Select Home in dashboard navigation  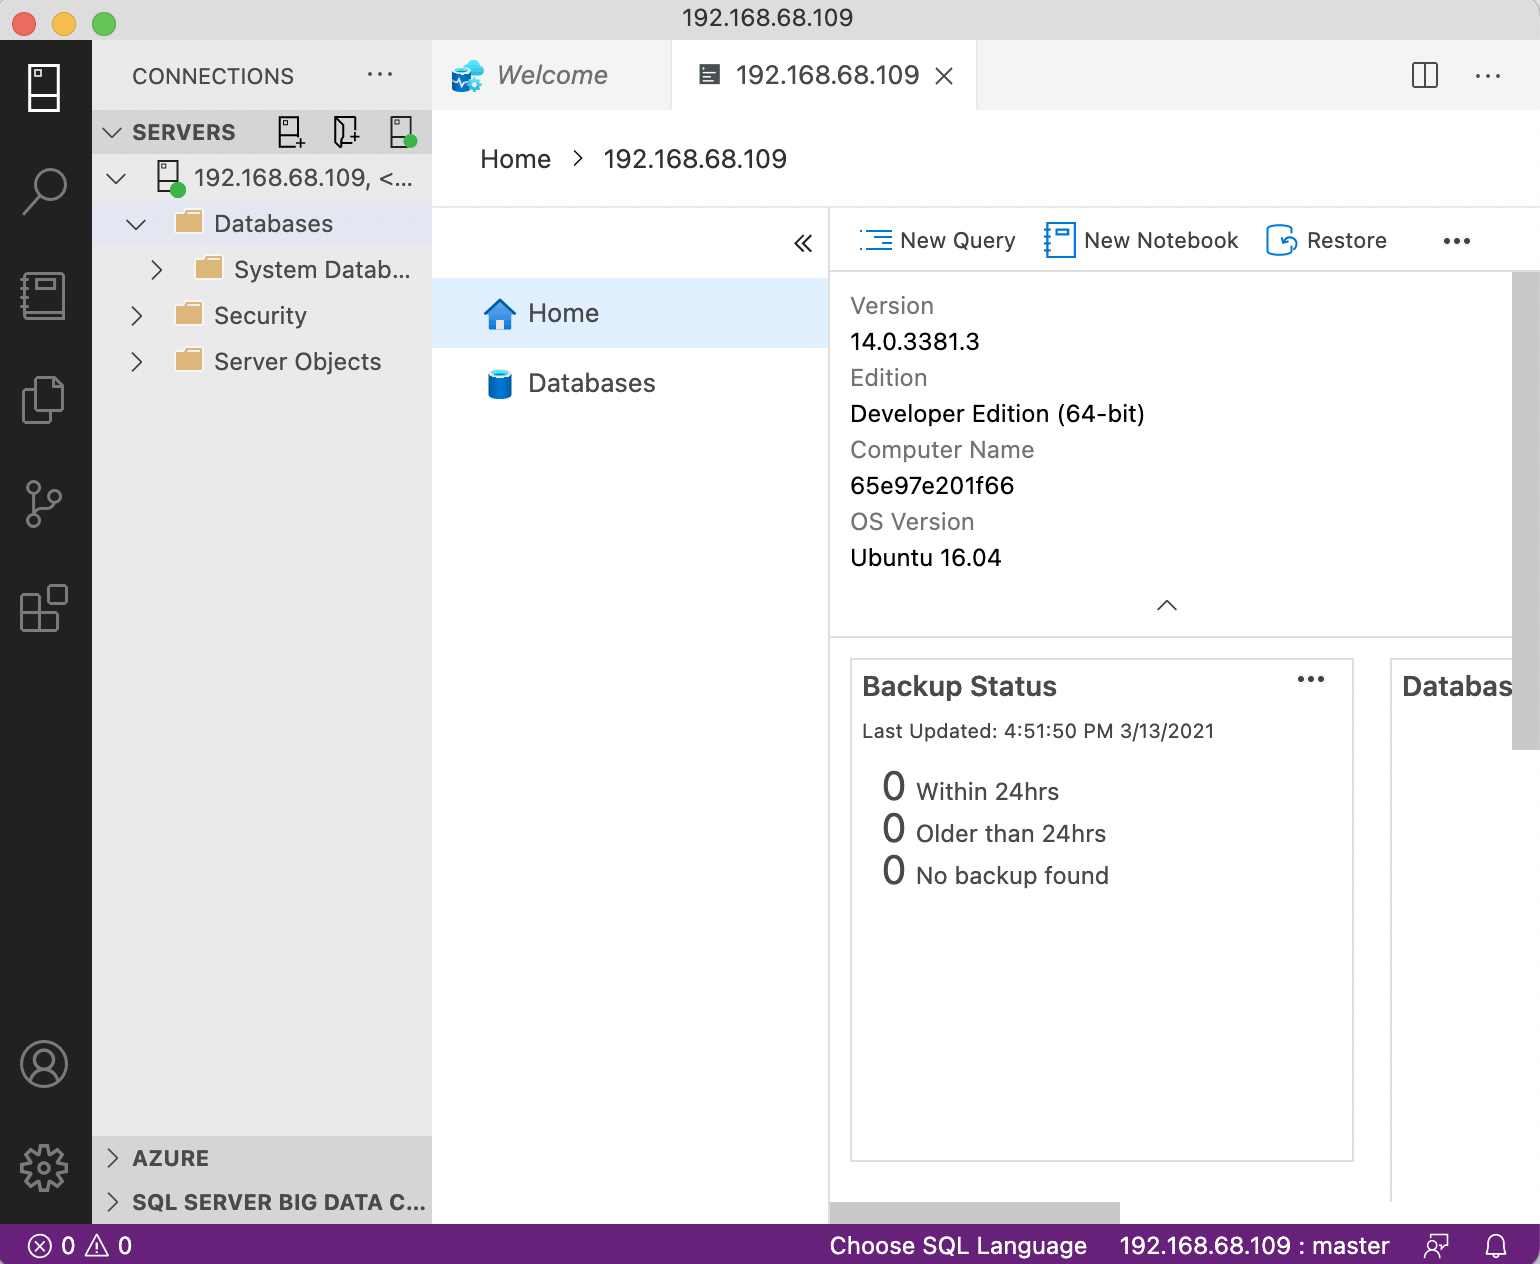point(630,313)
